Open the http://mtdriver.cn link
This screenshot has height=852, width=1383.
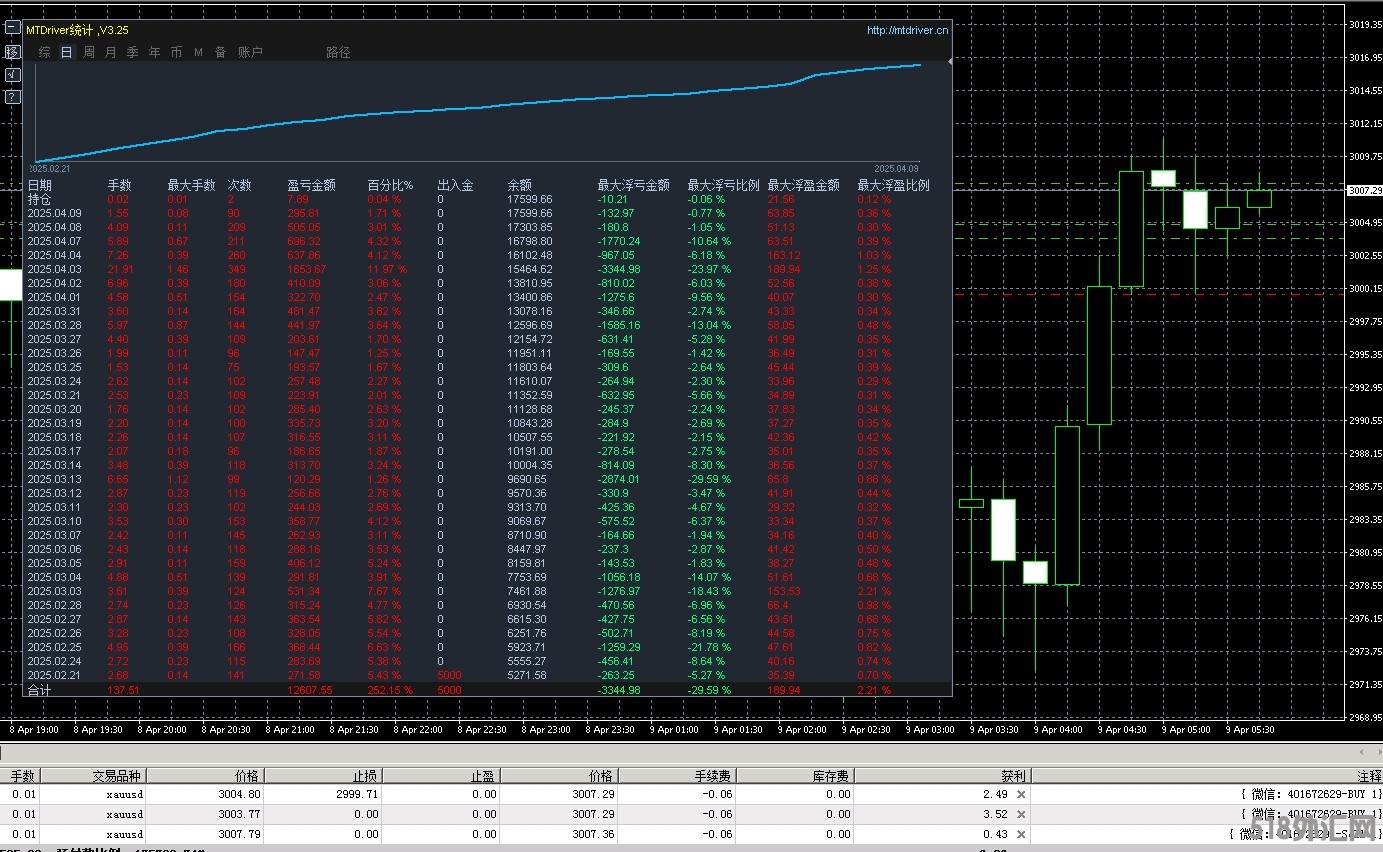click(907, 30)
